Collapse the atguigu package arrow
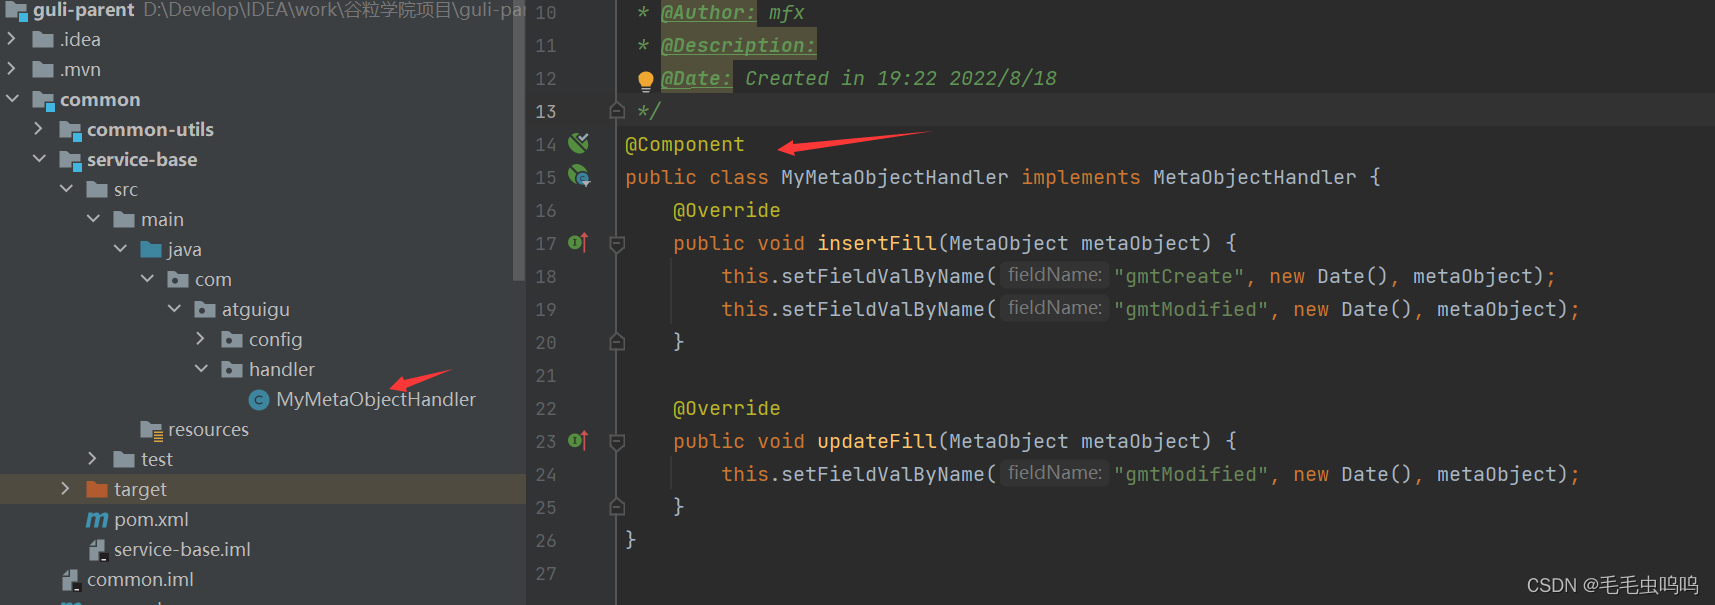This screenshot has height=605, width=1715. coord(174,309)
